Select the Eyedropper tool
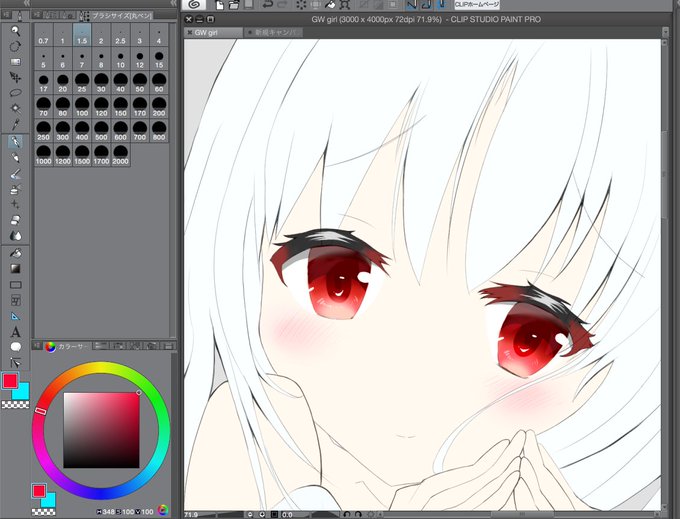Viewport: 680px width, 519px height. tap(16, 124)
